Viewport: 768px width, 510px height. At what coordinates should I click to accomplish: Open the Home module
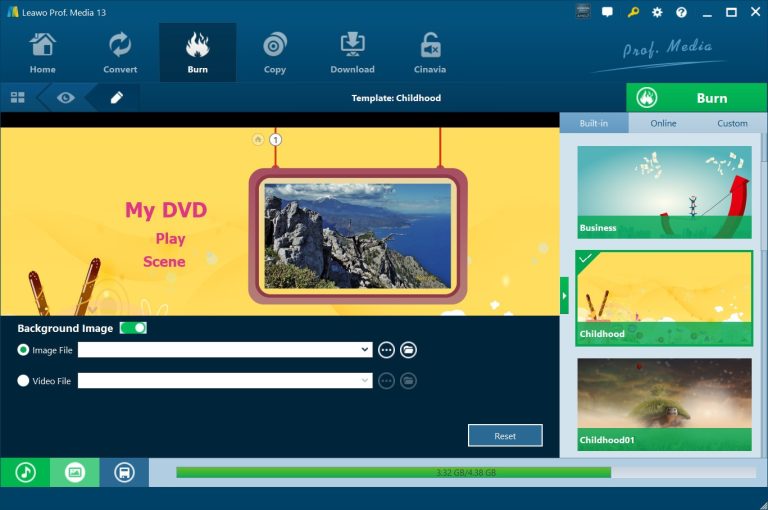coord(42,53)
